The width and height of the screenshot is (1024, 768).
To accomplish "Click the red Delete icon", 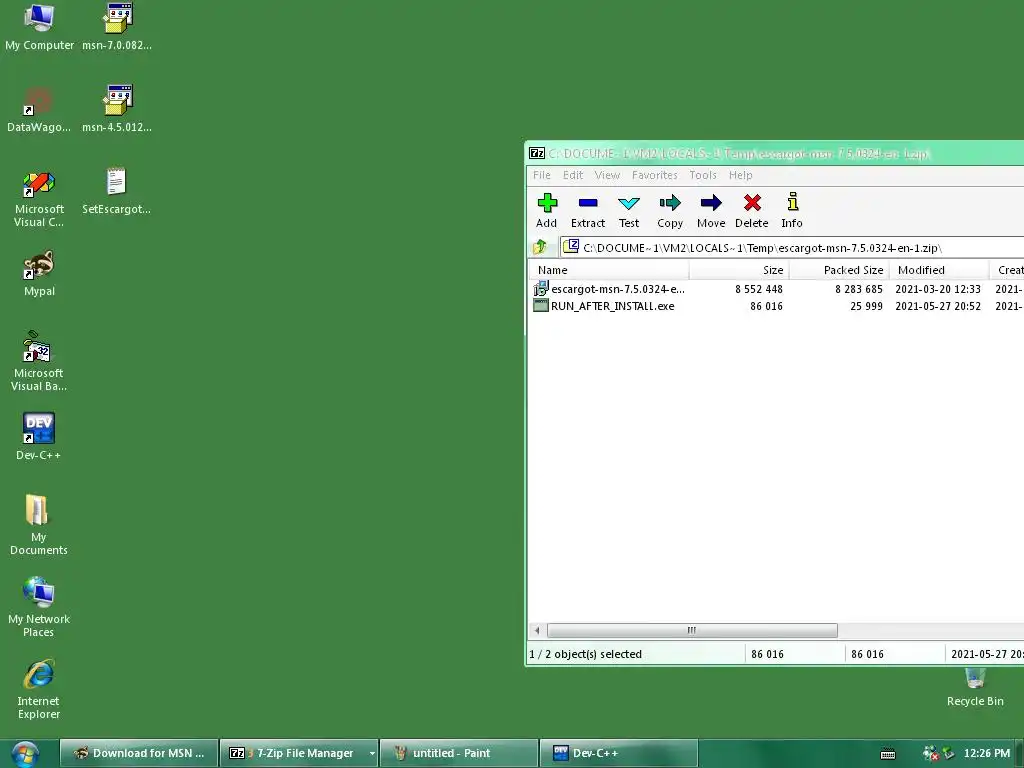I will (x=752, y=210).
